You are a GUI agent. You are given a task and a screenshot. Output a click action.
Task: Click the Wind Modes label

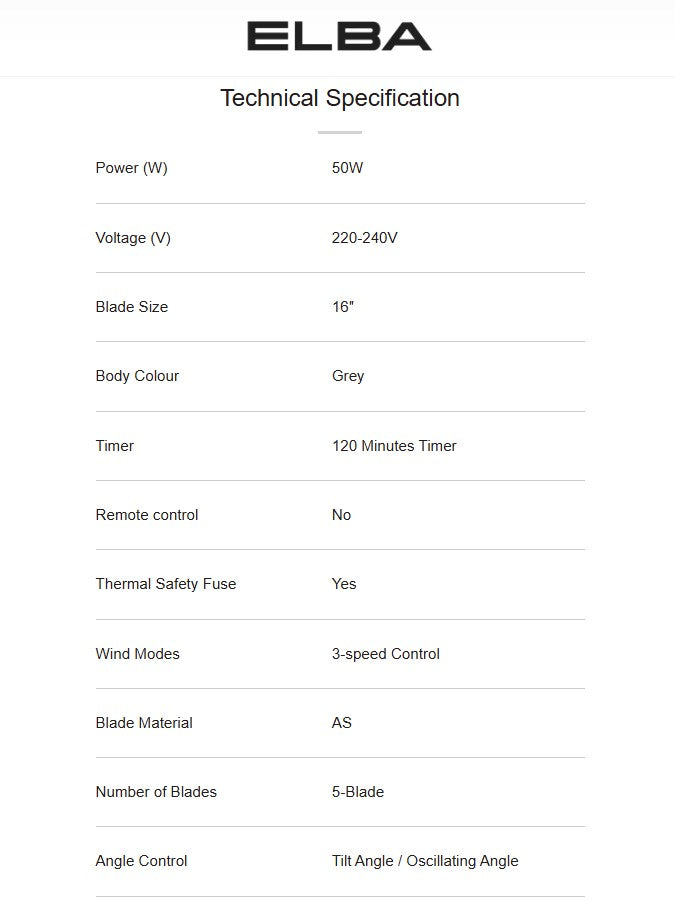(137, 654)
